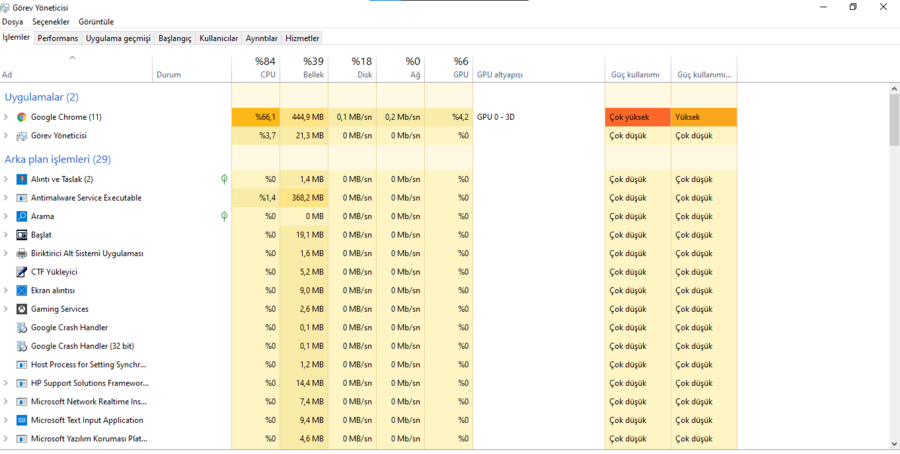
Task: Click the green leaf icon for Arama
Action: [224, 216]
